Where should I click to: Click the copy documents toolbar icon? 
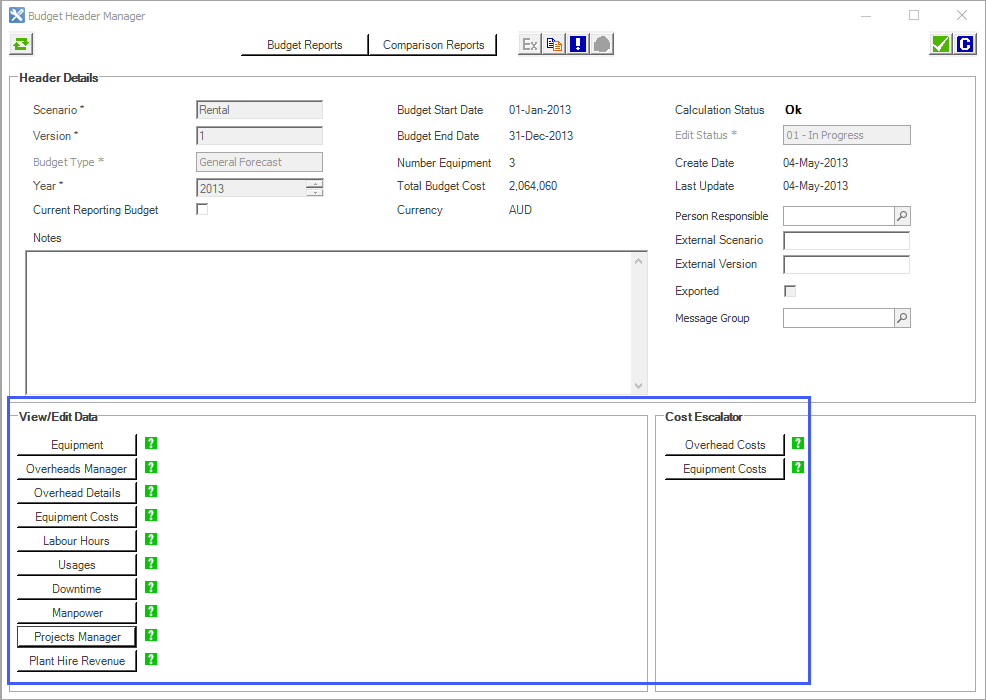(554, 44)
